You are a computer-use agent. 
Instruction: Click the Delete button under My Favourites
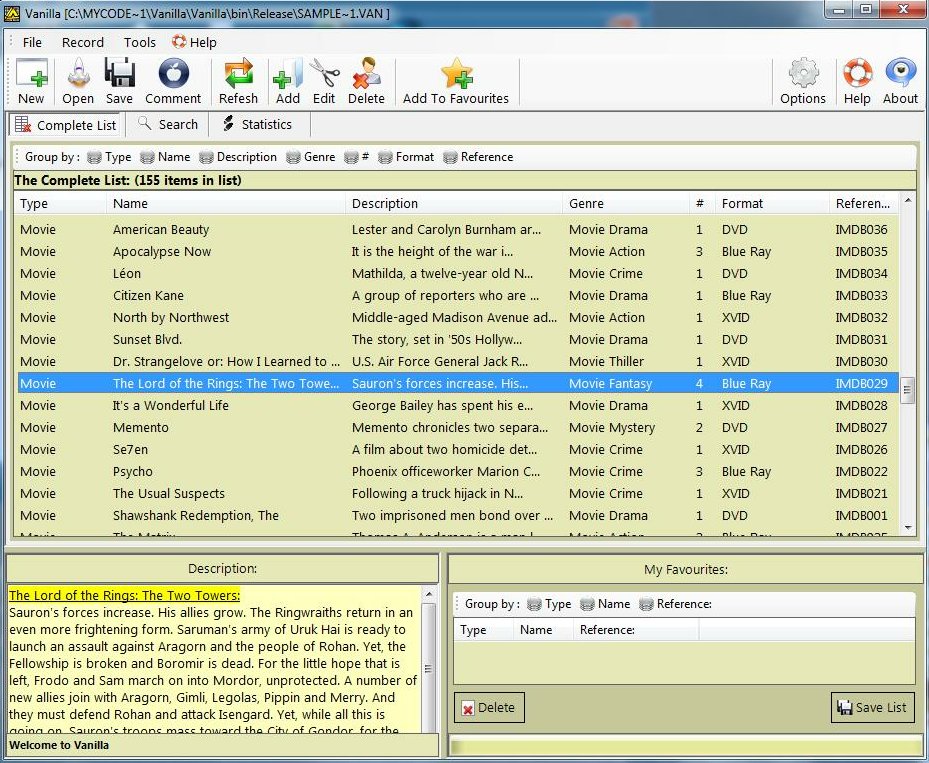pos(488,707)
